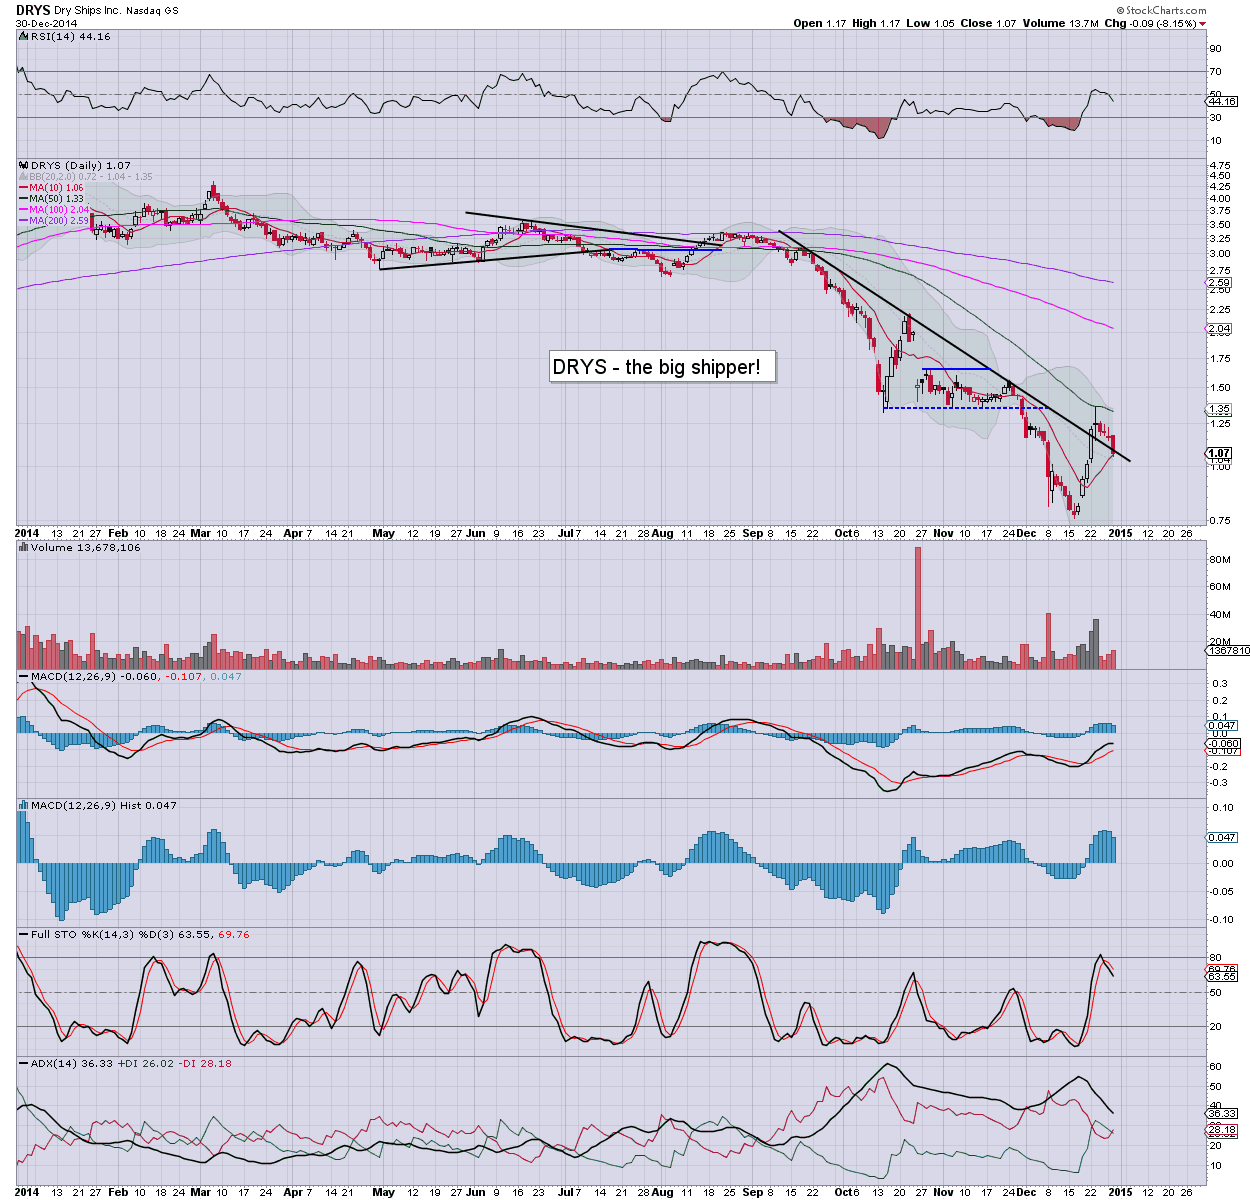
Task: Click the 'Close 1.07' header value
Action: click(989, 23)
